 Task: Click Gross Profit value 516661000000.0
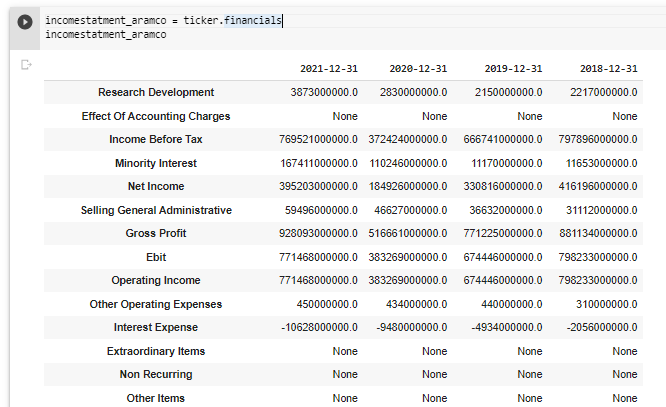[408, 233]
